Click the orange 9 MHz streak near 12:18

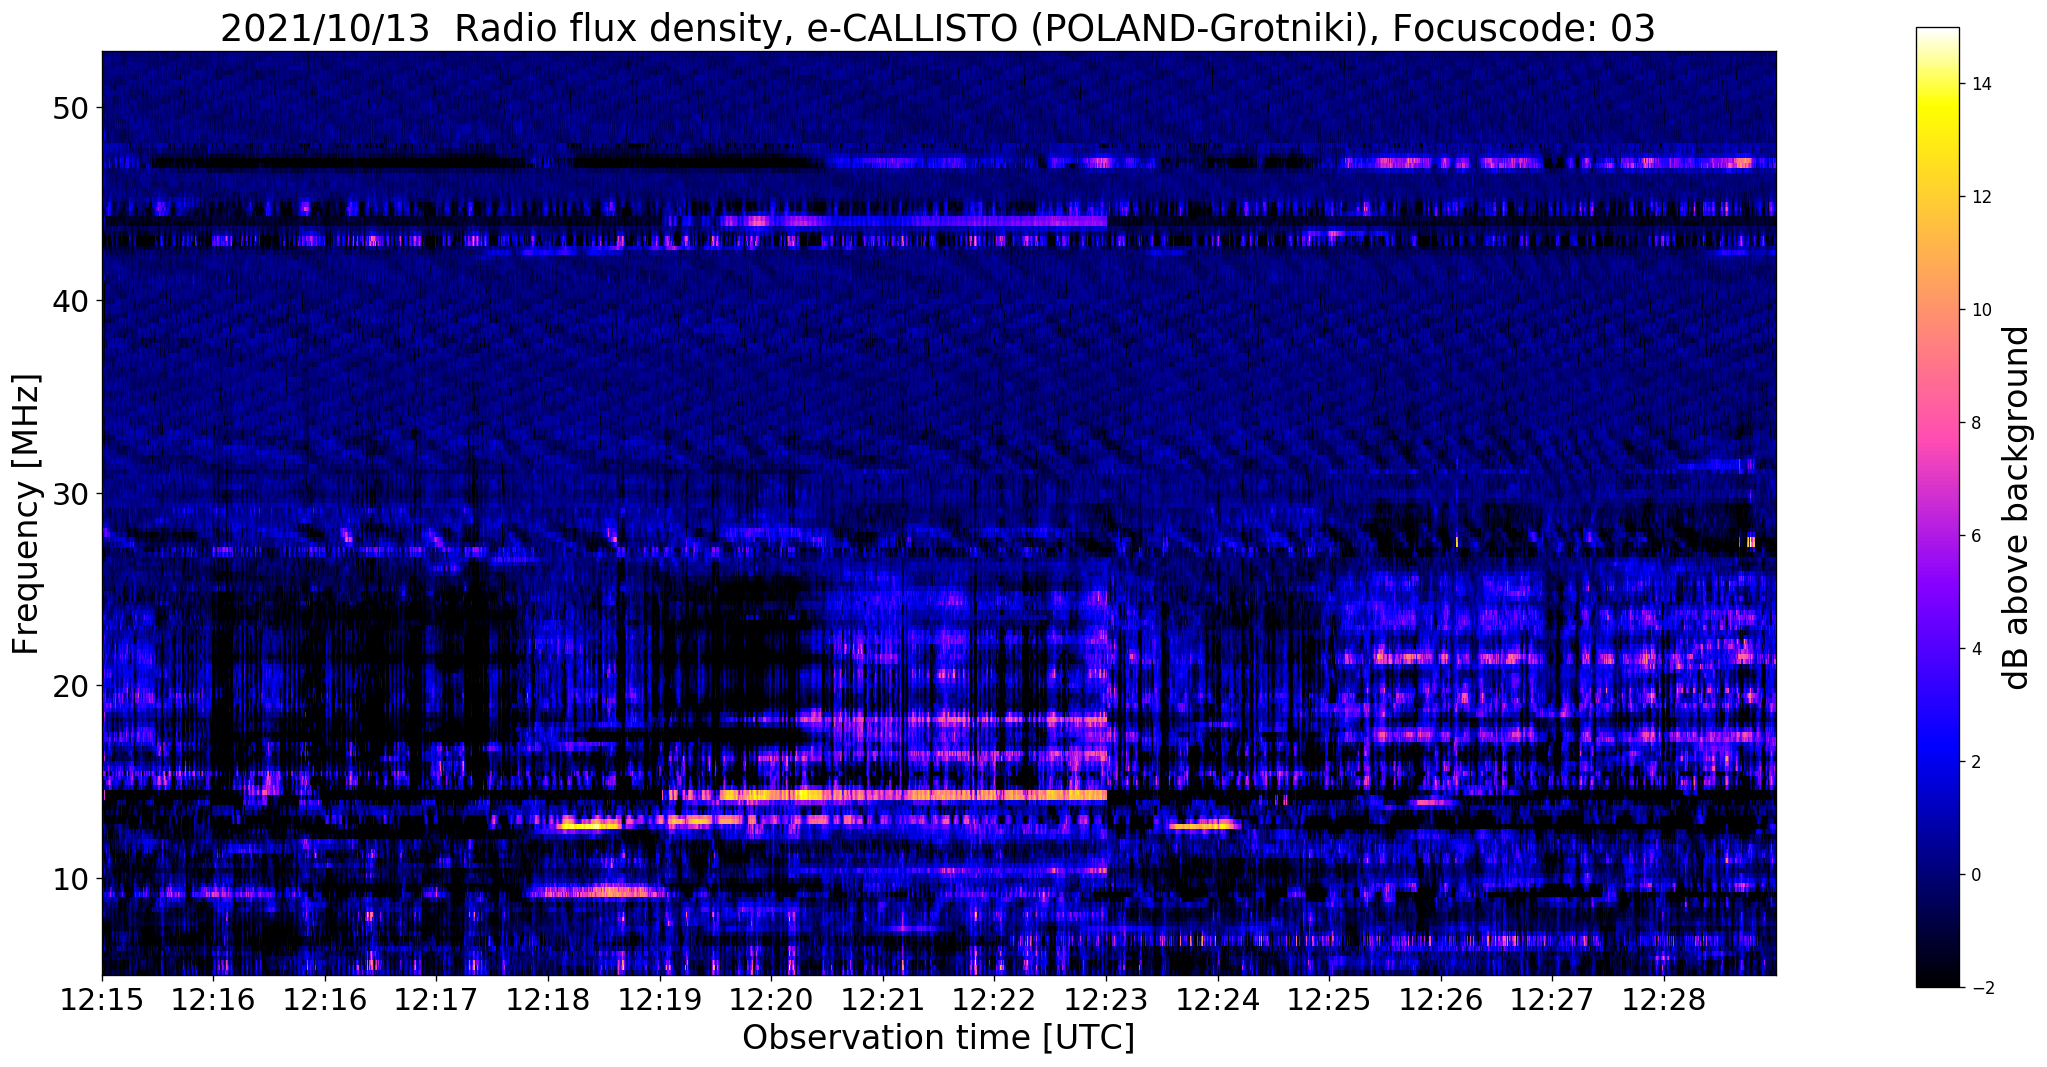pyautogui.click(x=596, y=891)
